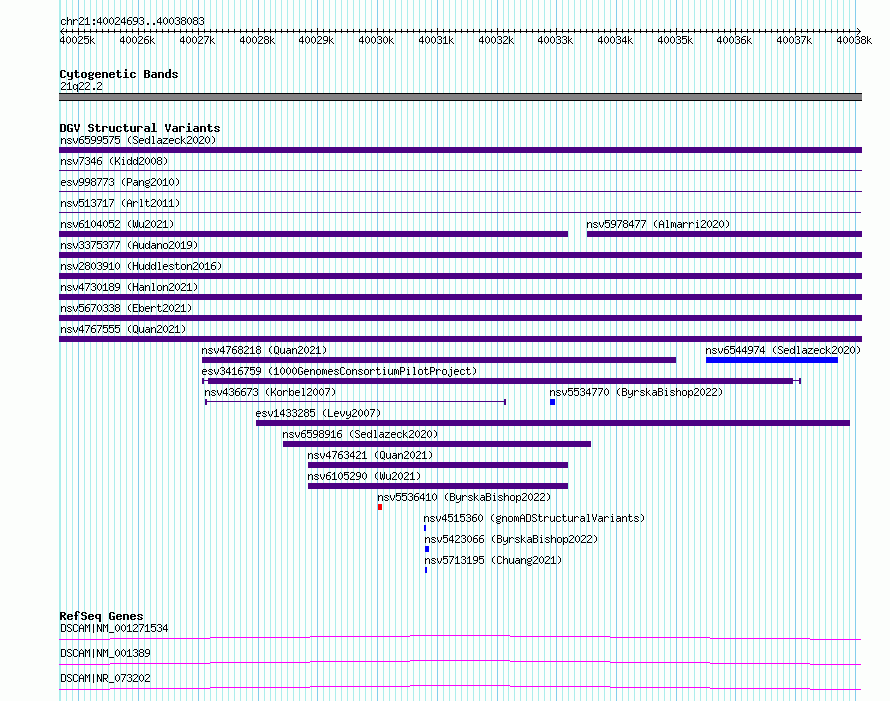The height and width of the screenshot is (701, 890).
Task: Open the nsv6544974 (Sedlazeck2020) label
Action: coord(783,350)
